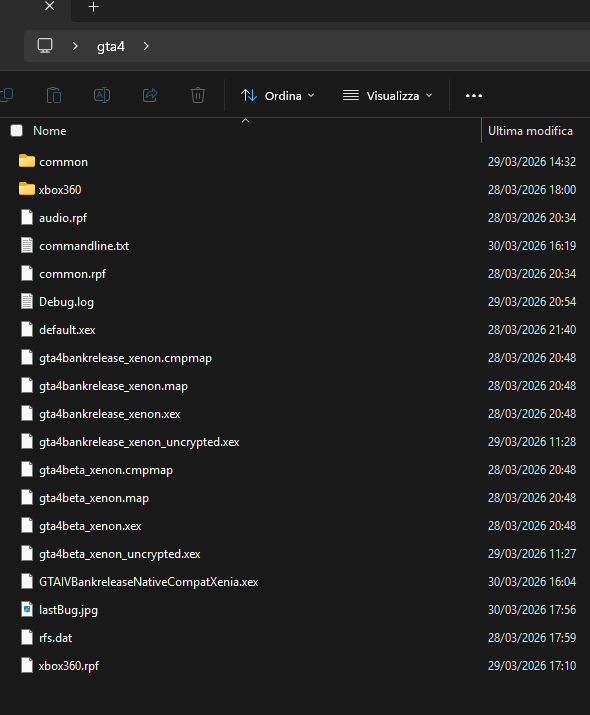The height and width of the screenshot is (715, 590).
Task: Click the name 'GTAIVBankreleaseNativeCompatXenia.xex'
Action: click(149, 582)
